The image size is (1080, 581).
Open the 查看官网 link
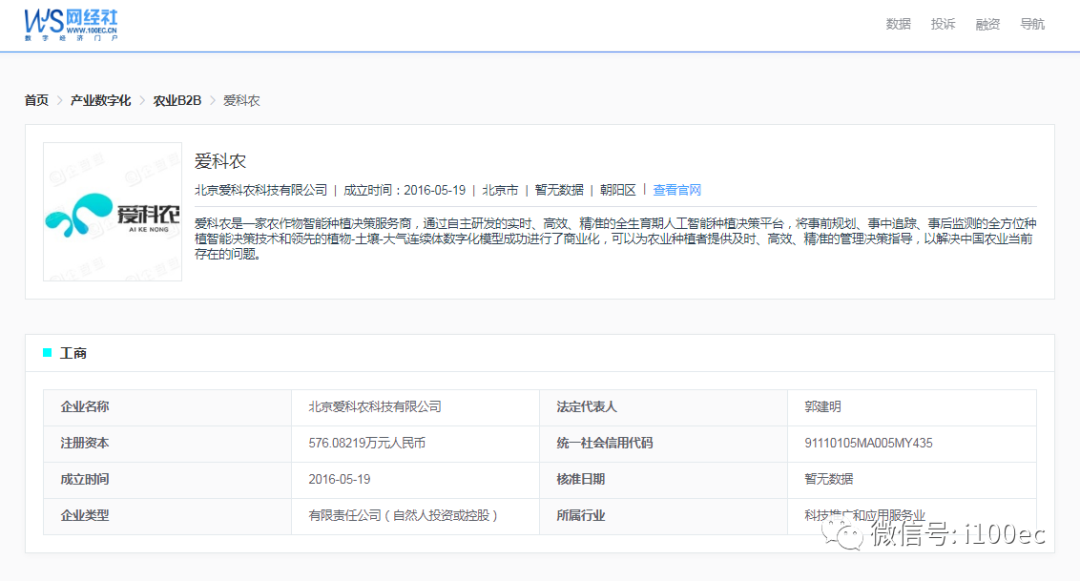677,190
